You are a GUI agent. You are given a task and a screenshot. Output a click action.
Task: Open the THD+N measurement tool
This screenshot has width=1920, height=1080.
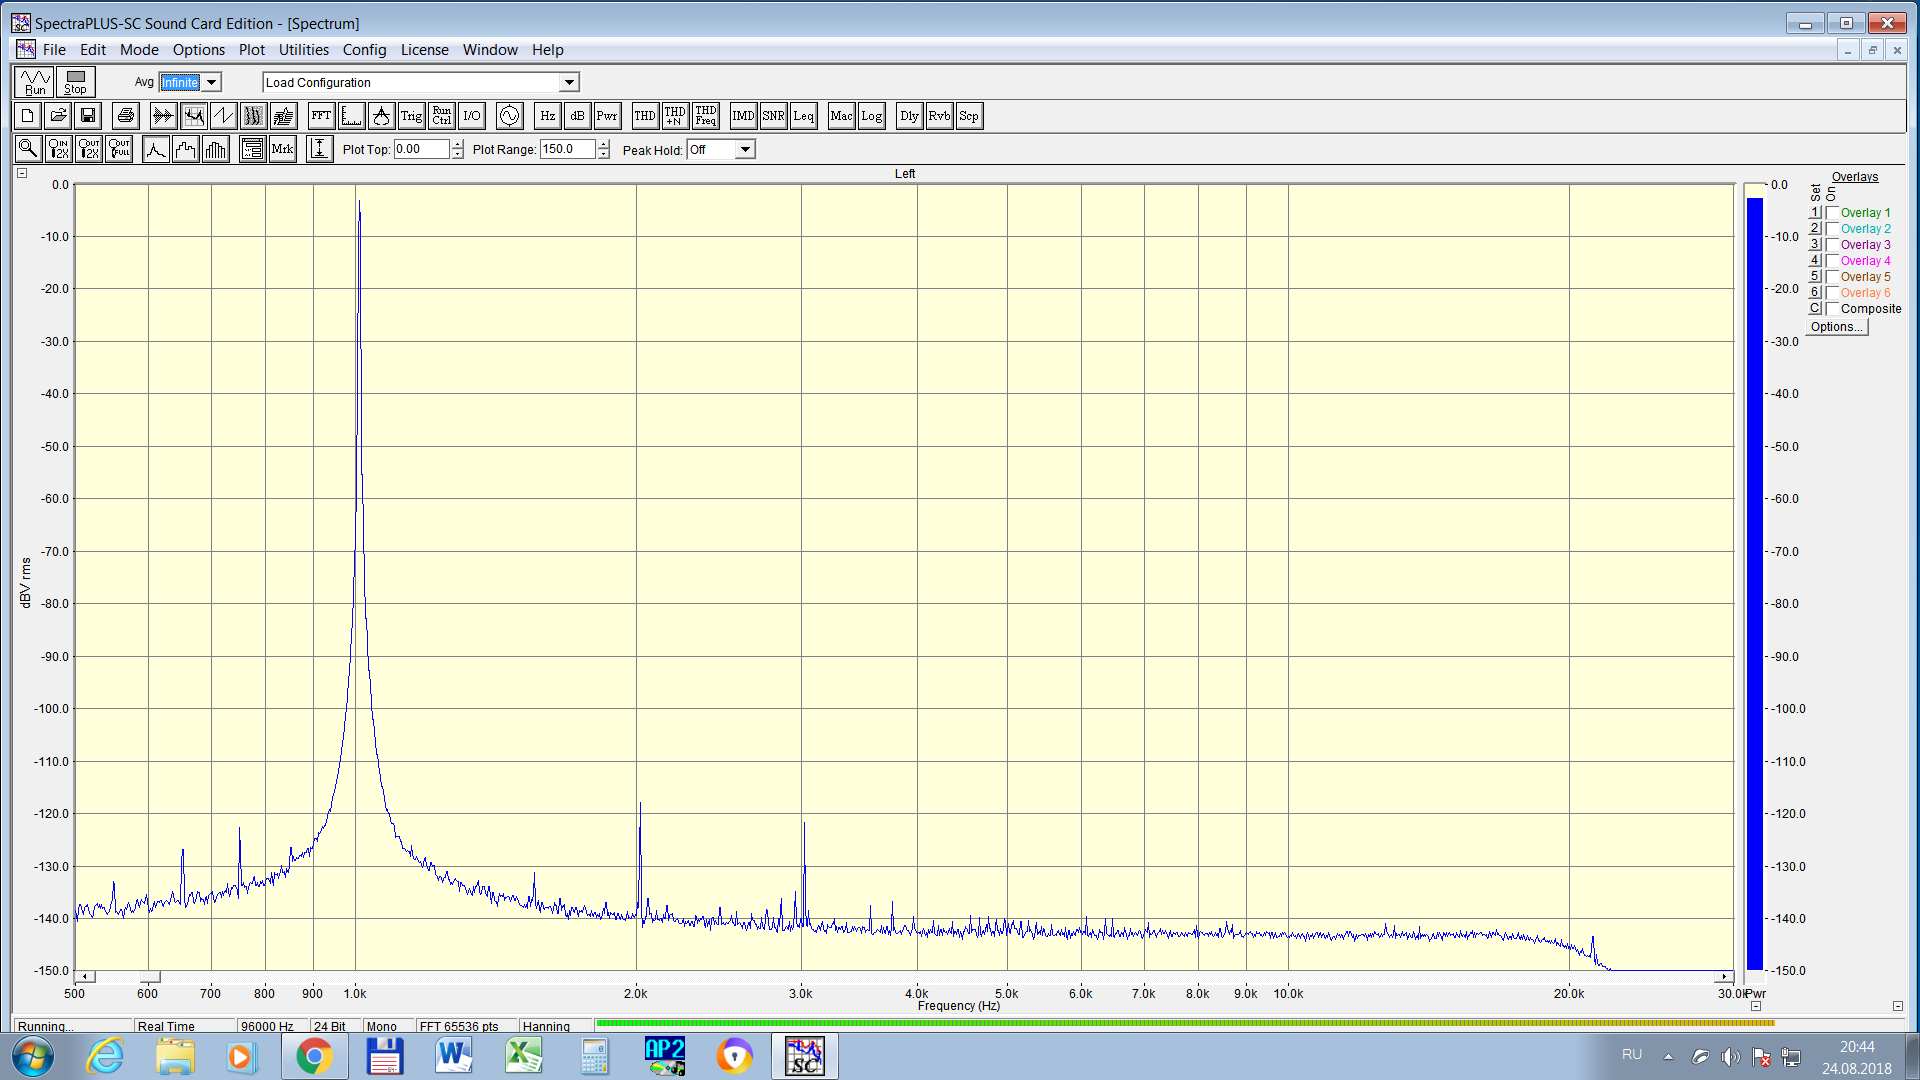coord(675,116)
